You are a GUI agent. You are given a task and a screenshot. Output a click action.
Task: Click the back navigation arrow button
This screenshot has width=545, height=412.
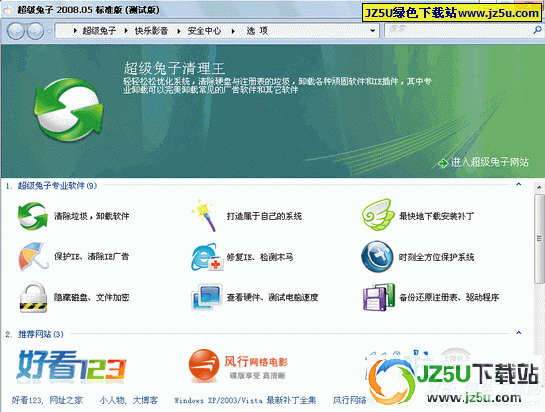coord(16,31)
